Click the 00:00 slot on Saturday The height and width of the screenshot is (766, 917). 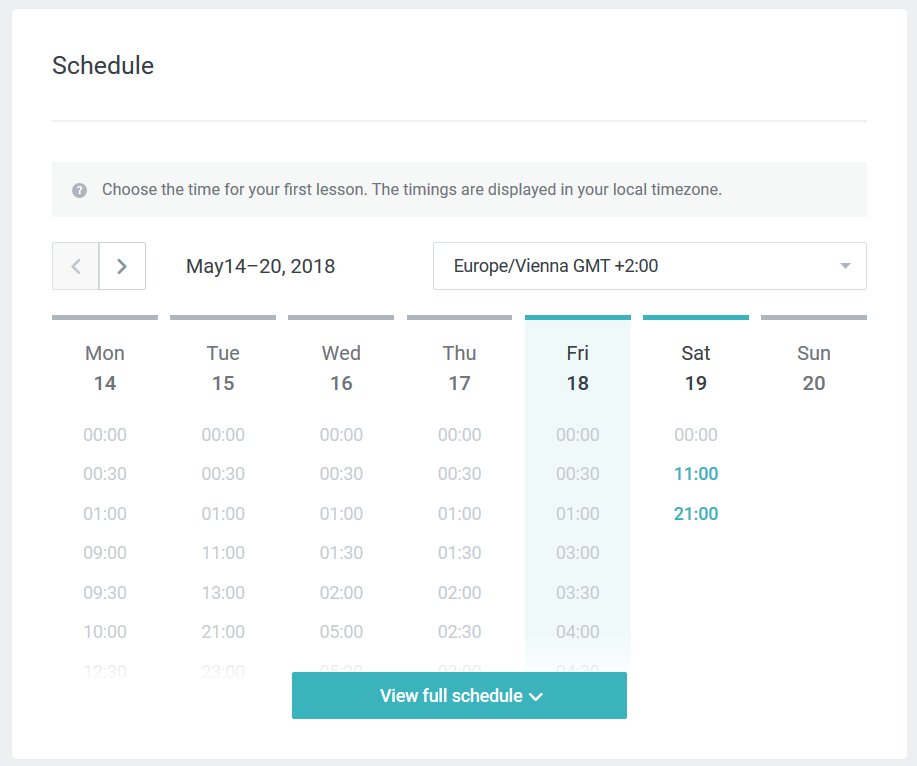click(696, 435)
